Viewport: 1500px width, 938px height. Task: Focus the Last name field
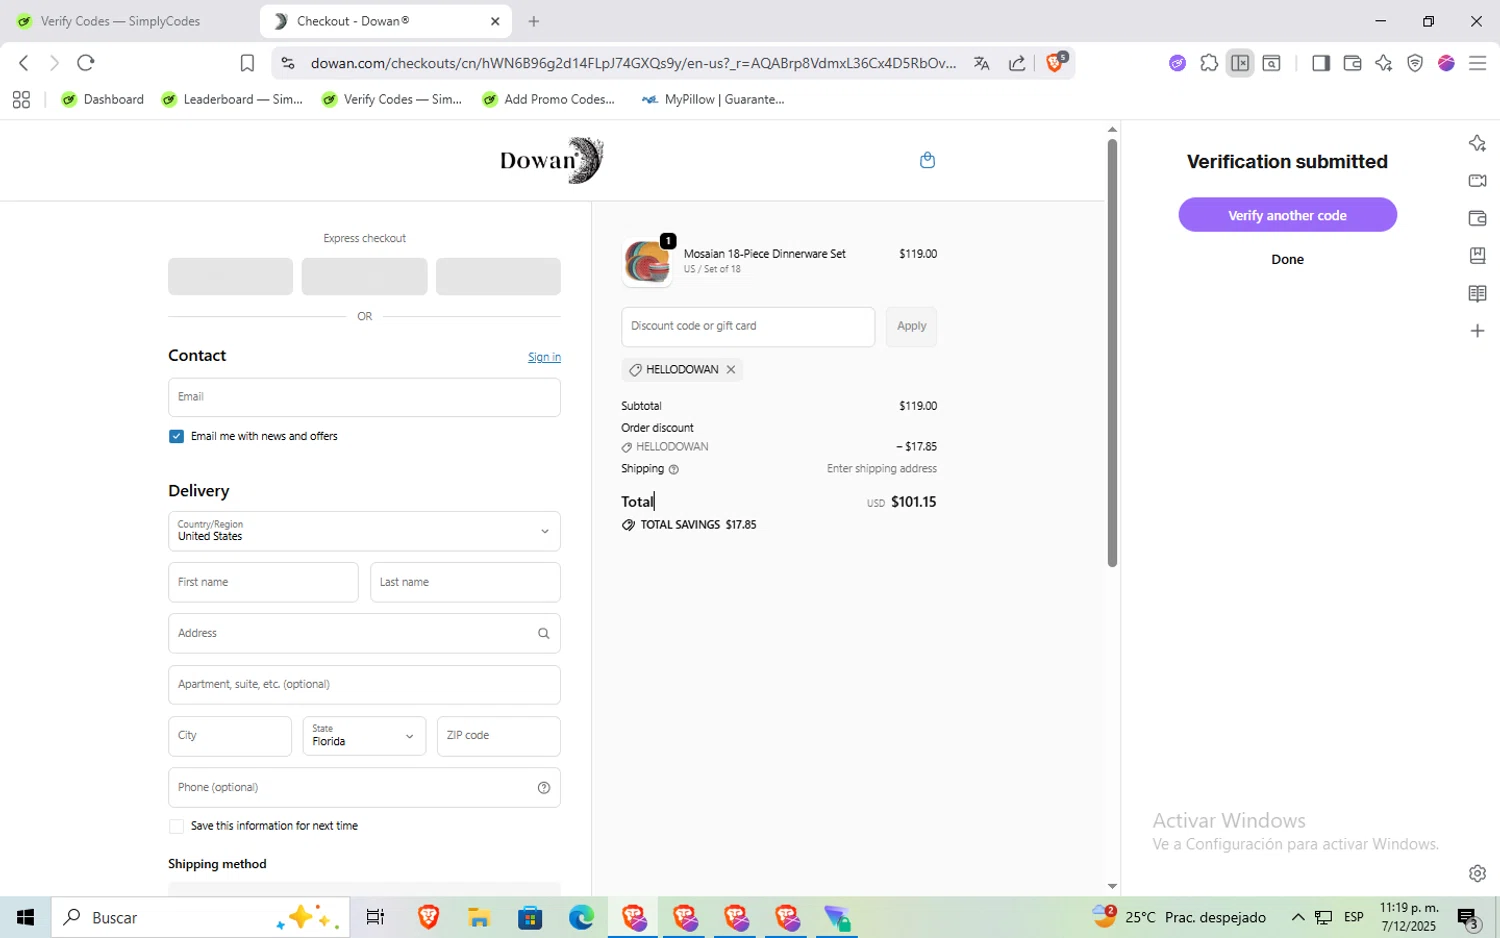[x=465, y=582]
